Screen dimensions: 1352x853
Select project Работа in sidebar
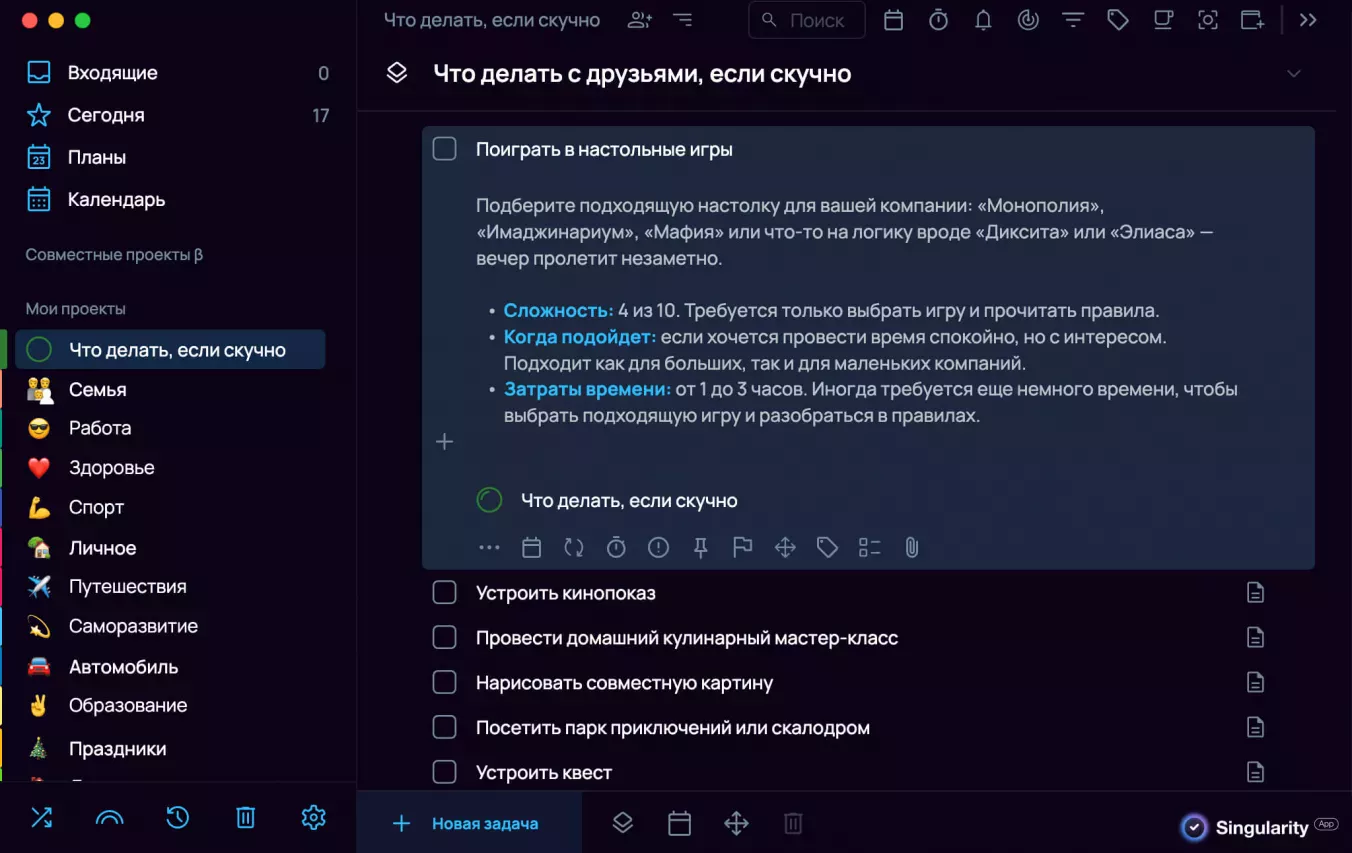[x=170, y=428]
